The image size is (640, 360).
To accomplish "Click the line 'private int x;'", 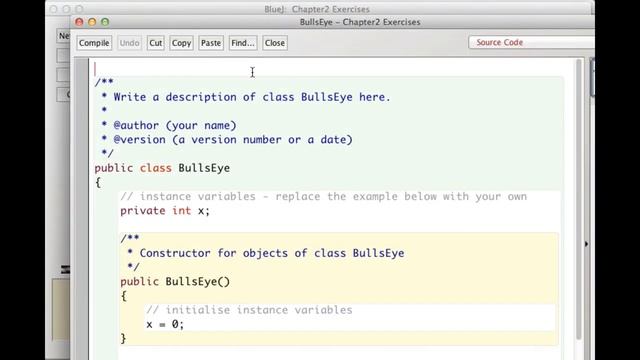I will 165,211.
